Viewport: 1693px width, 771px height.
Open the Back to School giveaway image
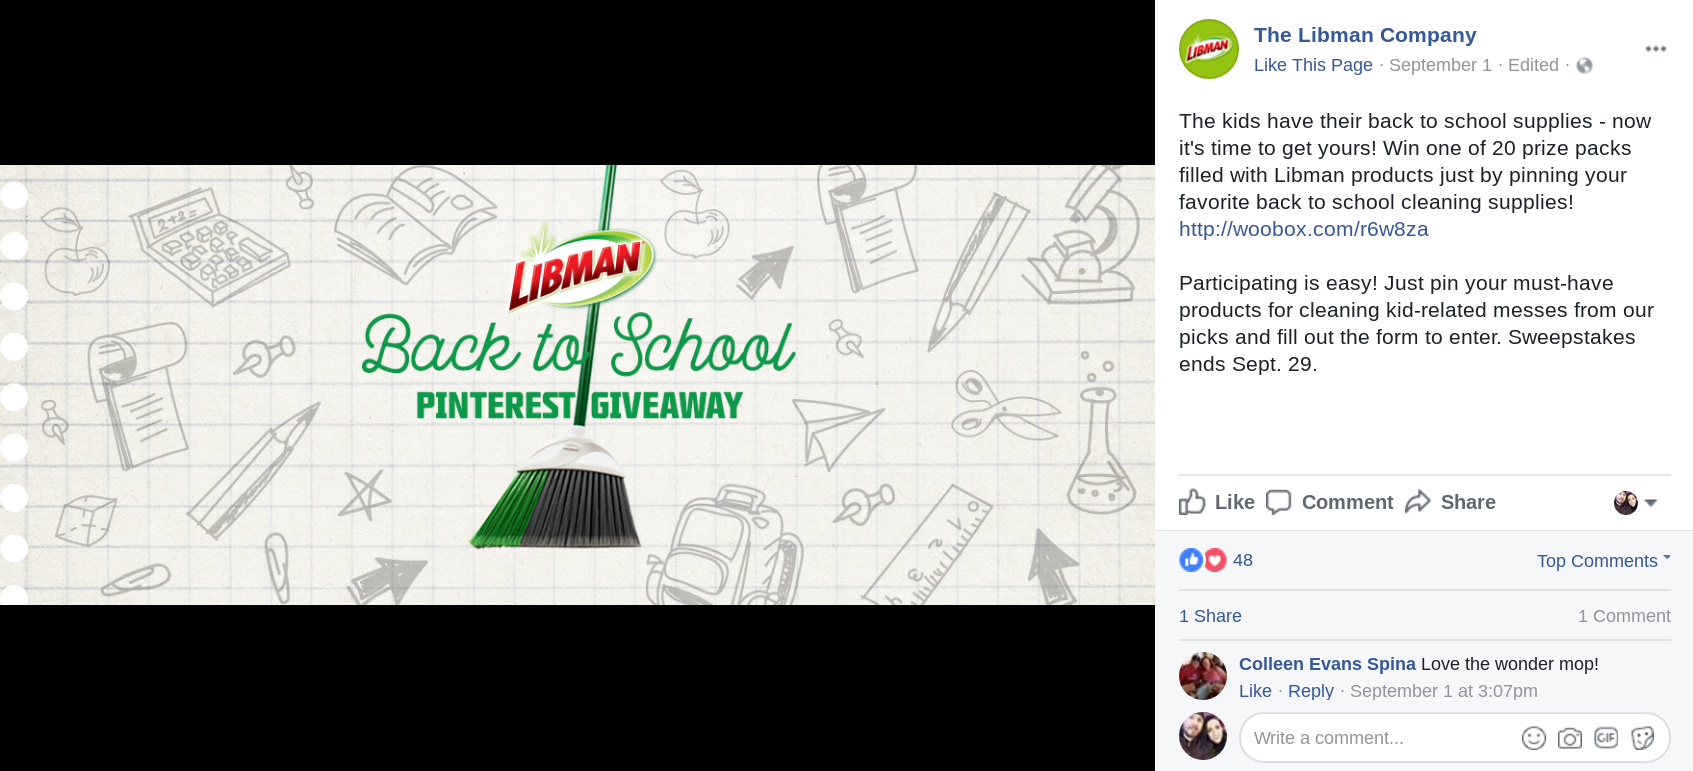pos(577,385)
